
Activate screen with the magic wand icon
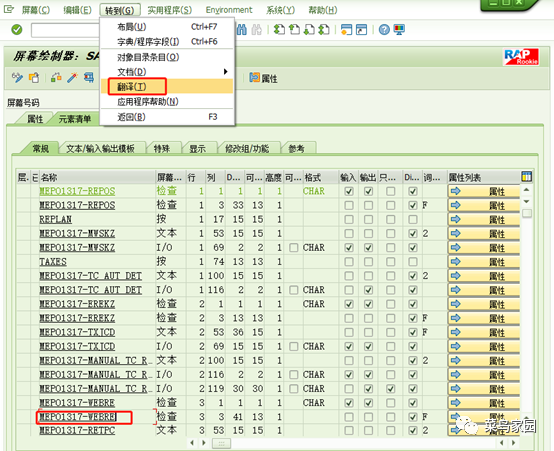coord(72,77)
